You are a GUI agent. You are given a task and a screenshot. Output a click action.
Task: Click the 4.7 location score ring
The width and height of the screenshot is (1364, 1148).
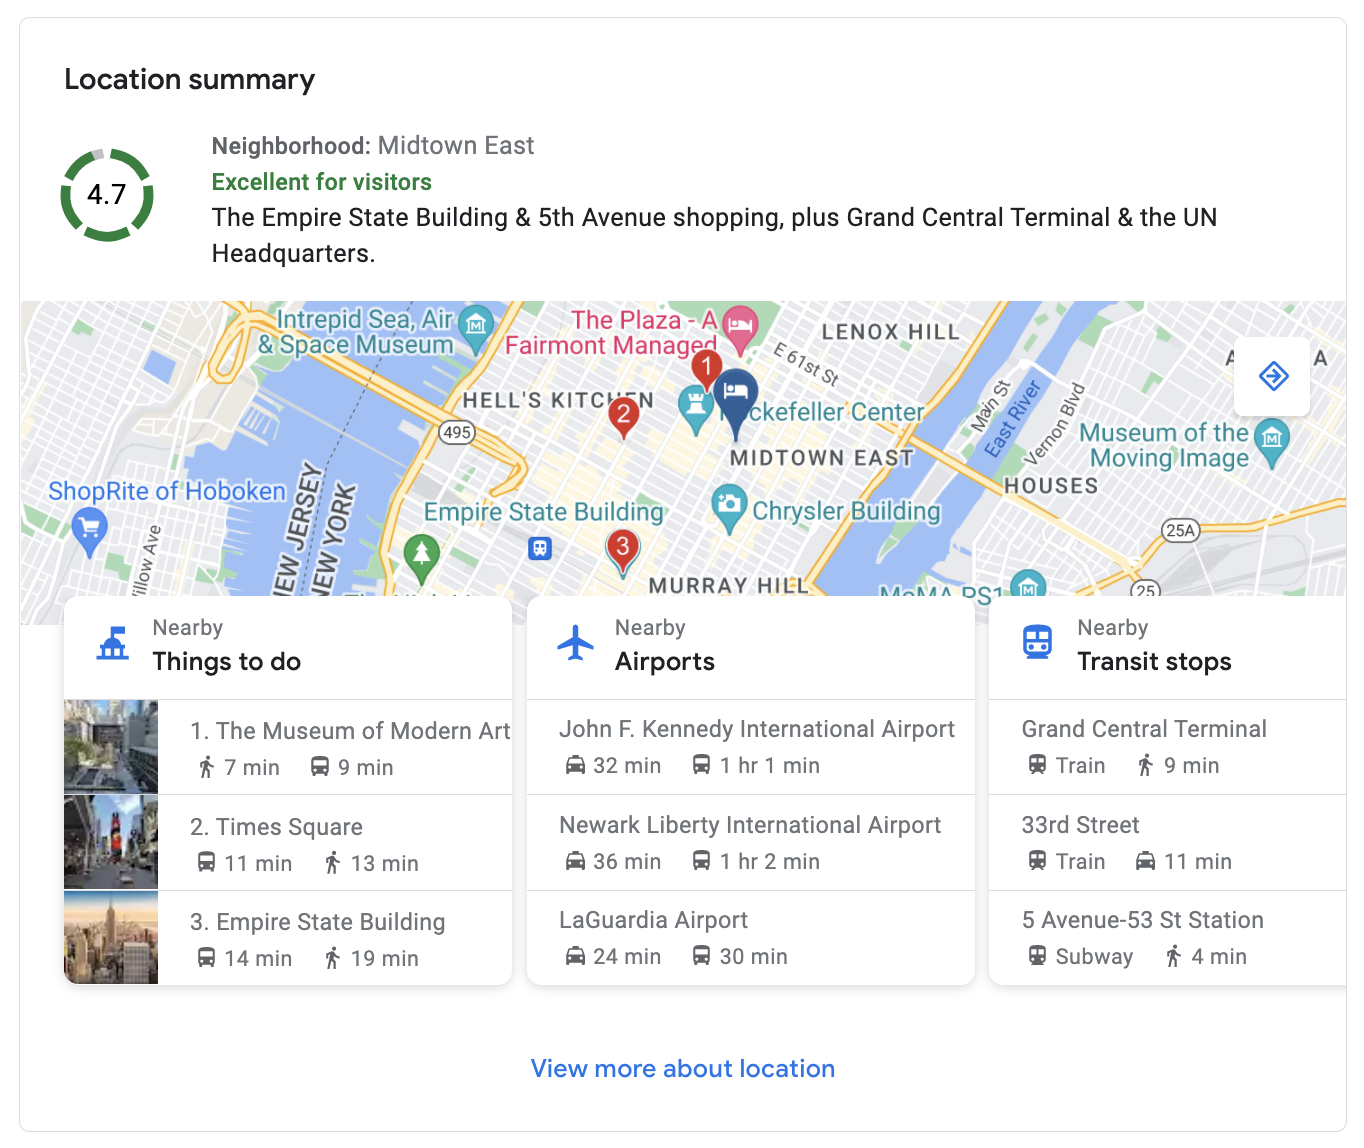point(107,195)
